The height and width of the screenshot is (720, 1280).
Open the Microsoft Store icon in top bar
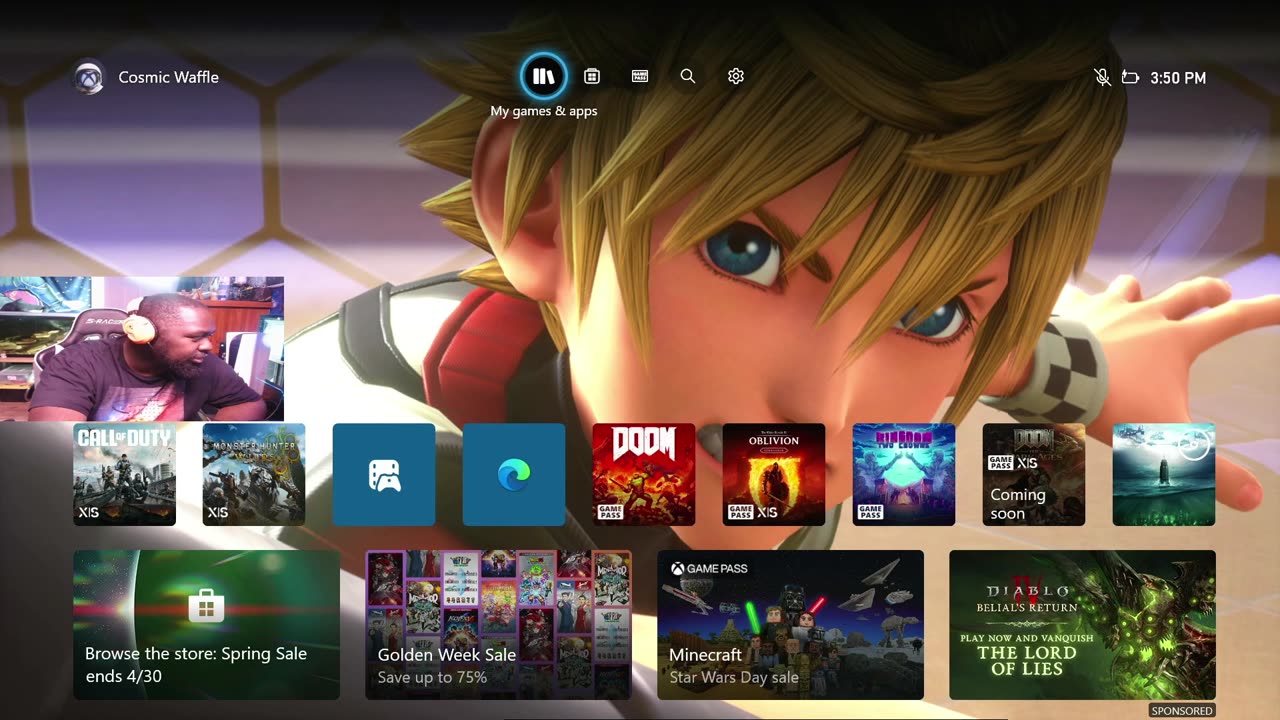[x=592, y=76]
